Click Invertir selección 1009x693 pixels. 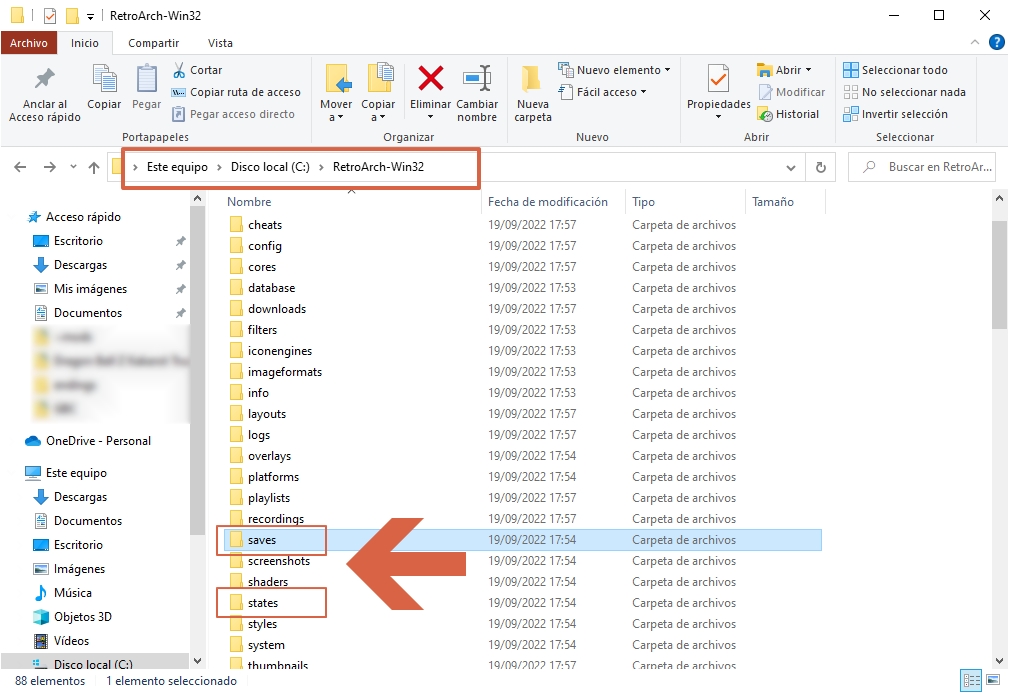coord(896,115)
